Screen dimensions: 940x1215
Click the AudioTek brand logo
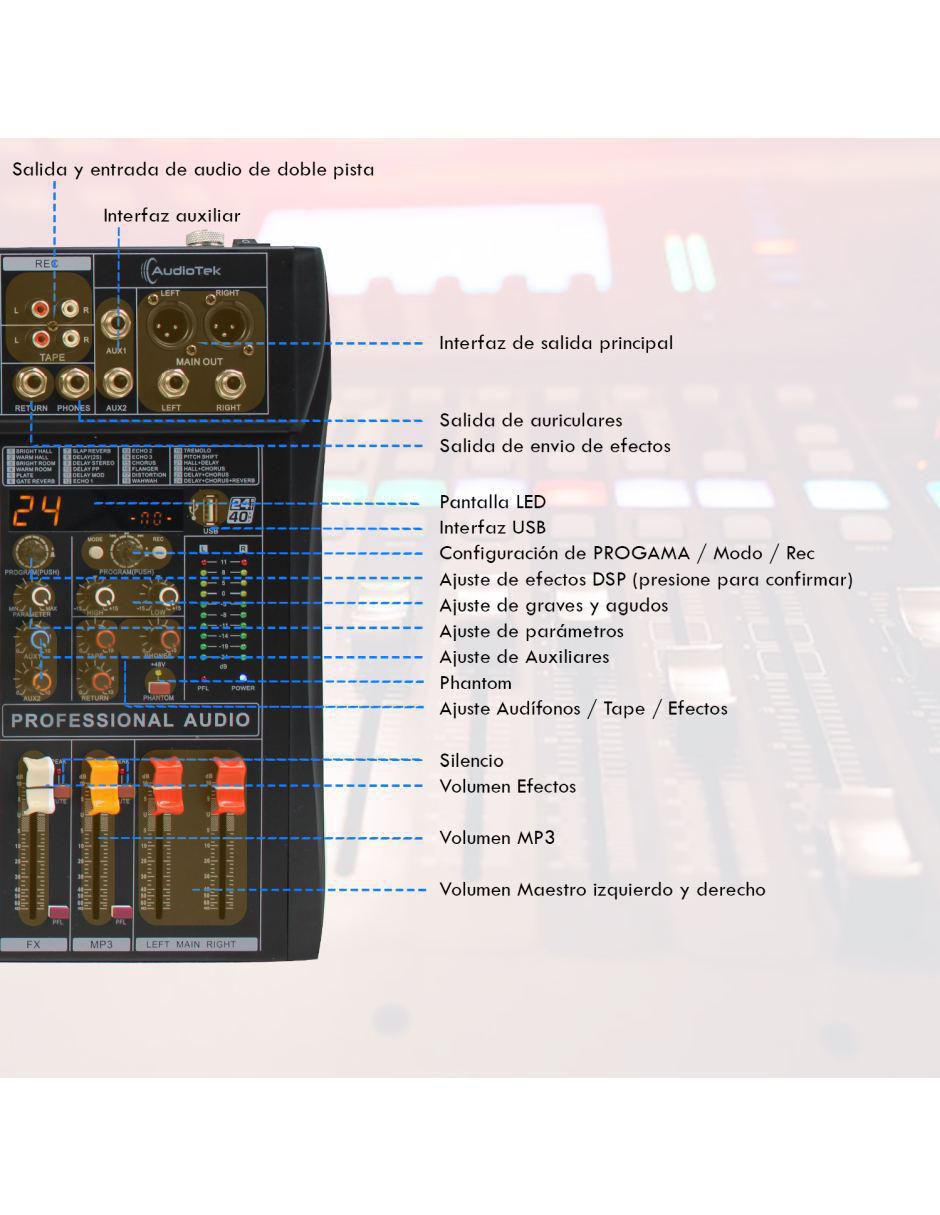pyautogui.click(x=181, y=270)
